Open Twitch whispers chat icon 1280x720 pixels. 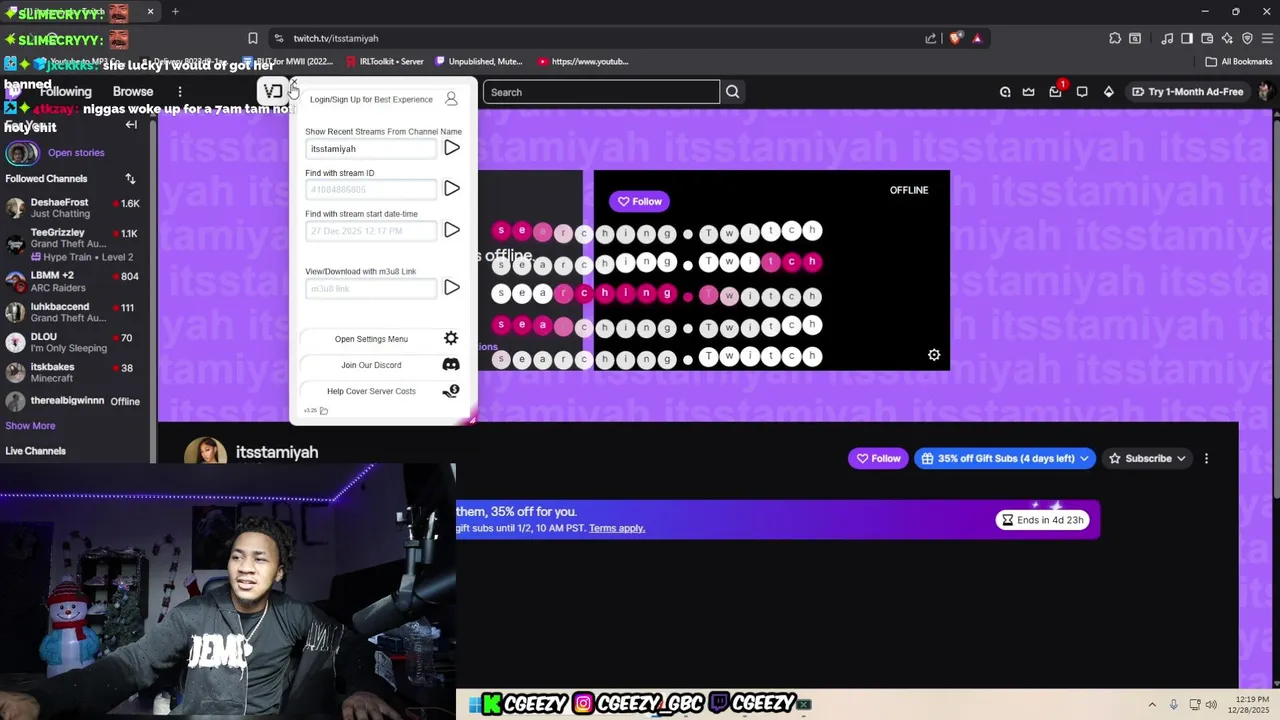coord(1082,92)
